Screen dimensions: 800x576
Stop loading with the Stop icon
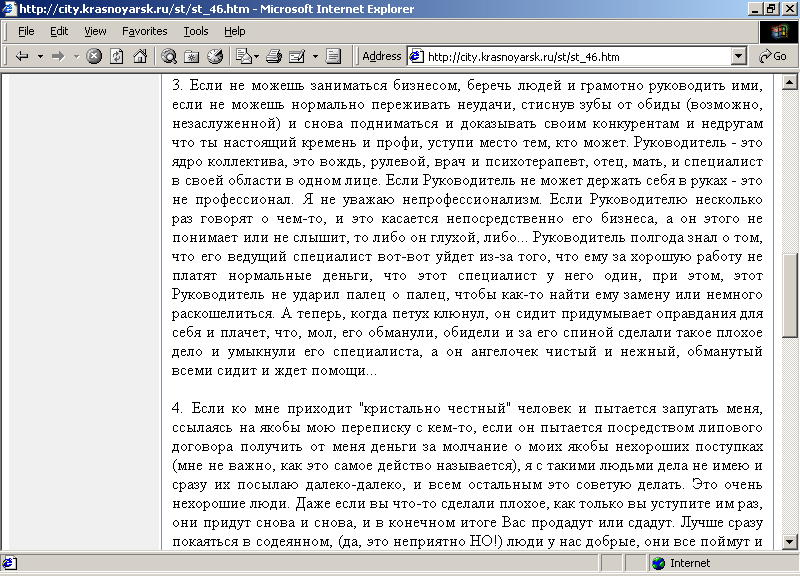point(93,56)
